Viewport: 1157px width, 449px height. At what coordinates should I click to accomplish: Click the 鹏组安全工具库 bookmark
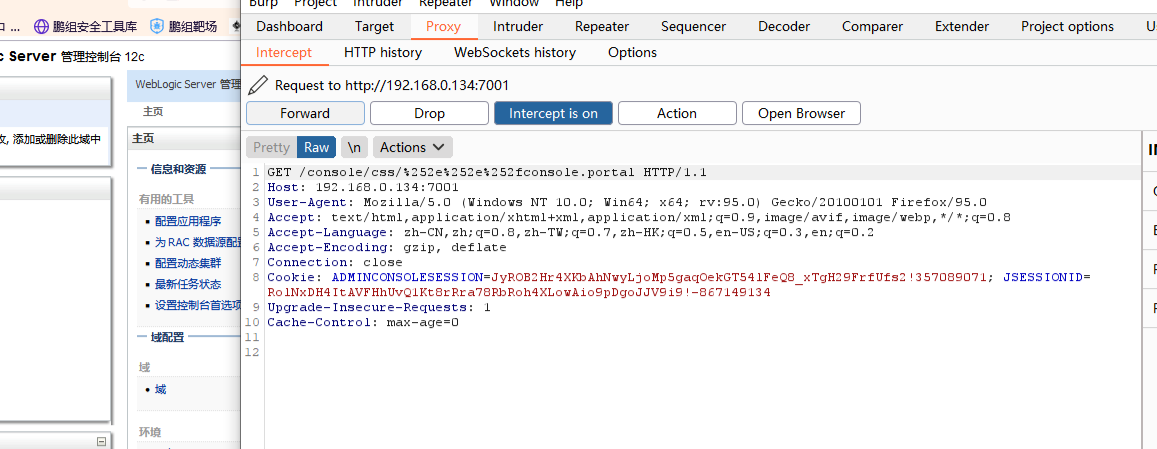click(95, 27)
